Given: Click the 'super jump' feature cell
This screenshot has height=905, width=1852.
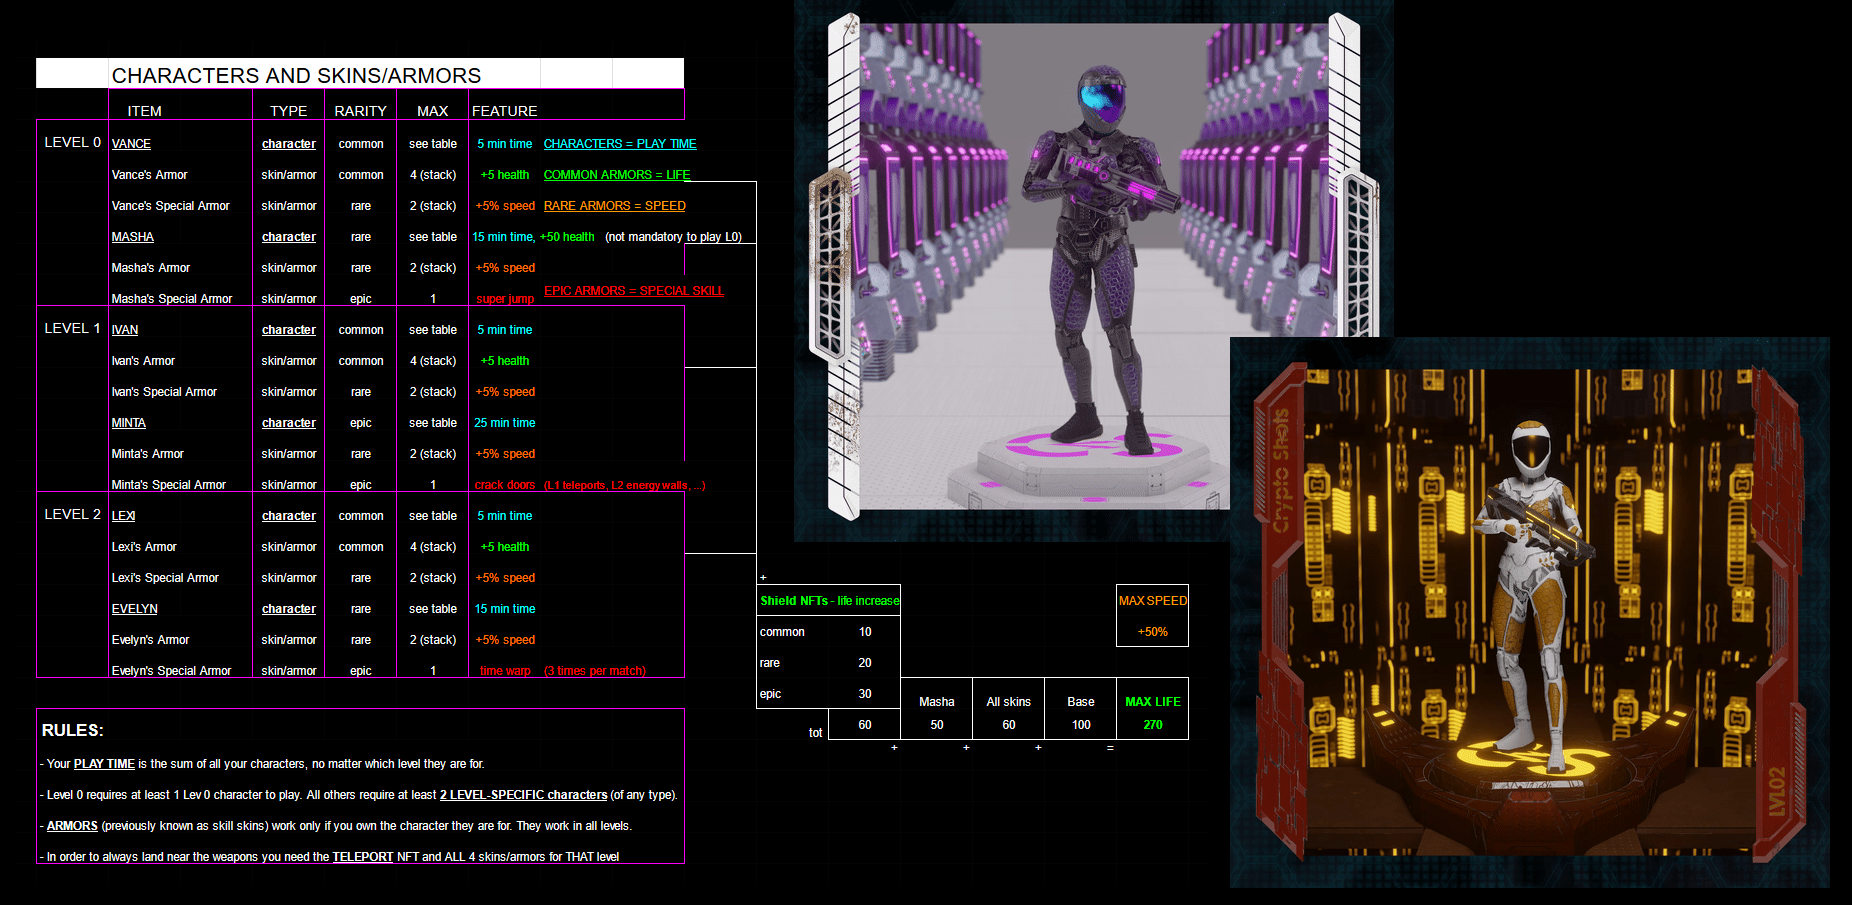Looking at the screenshot, I should [505, 299].
